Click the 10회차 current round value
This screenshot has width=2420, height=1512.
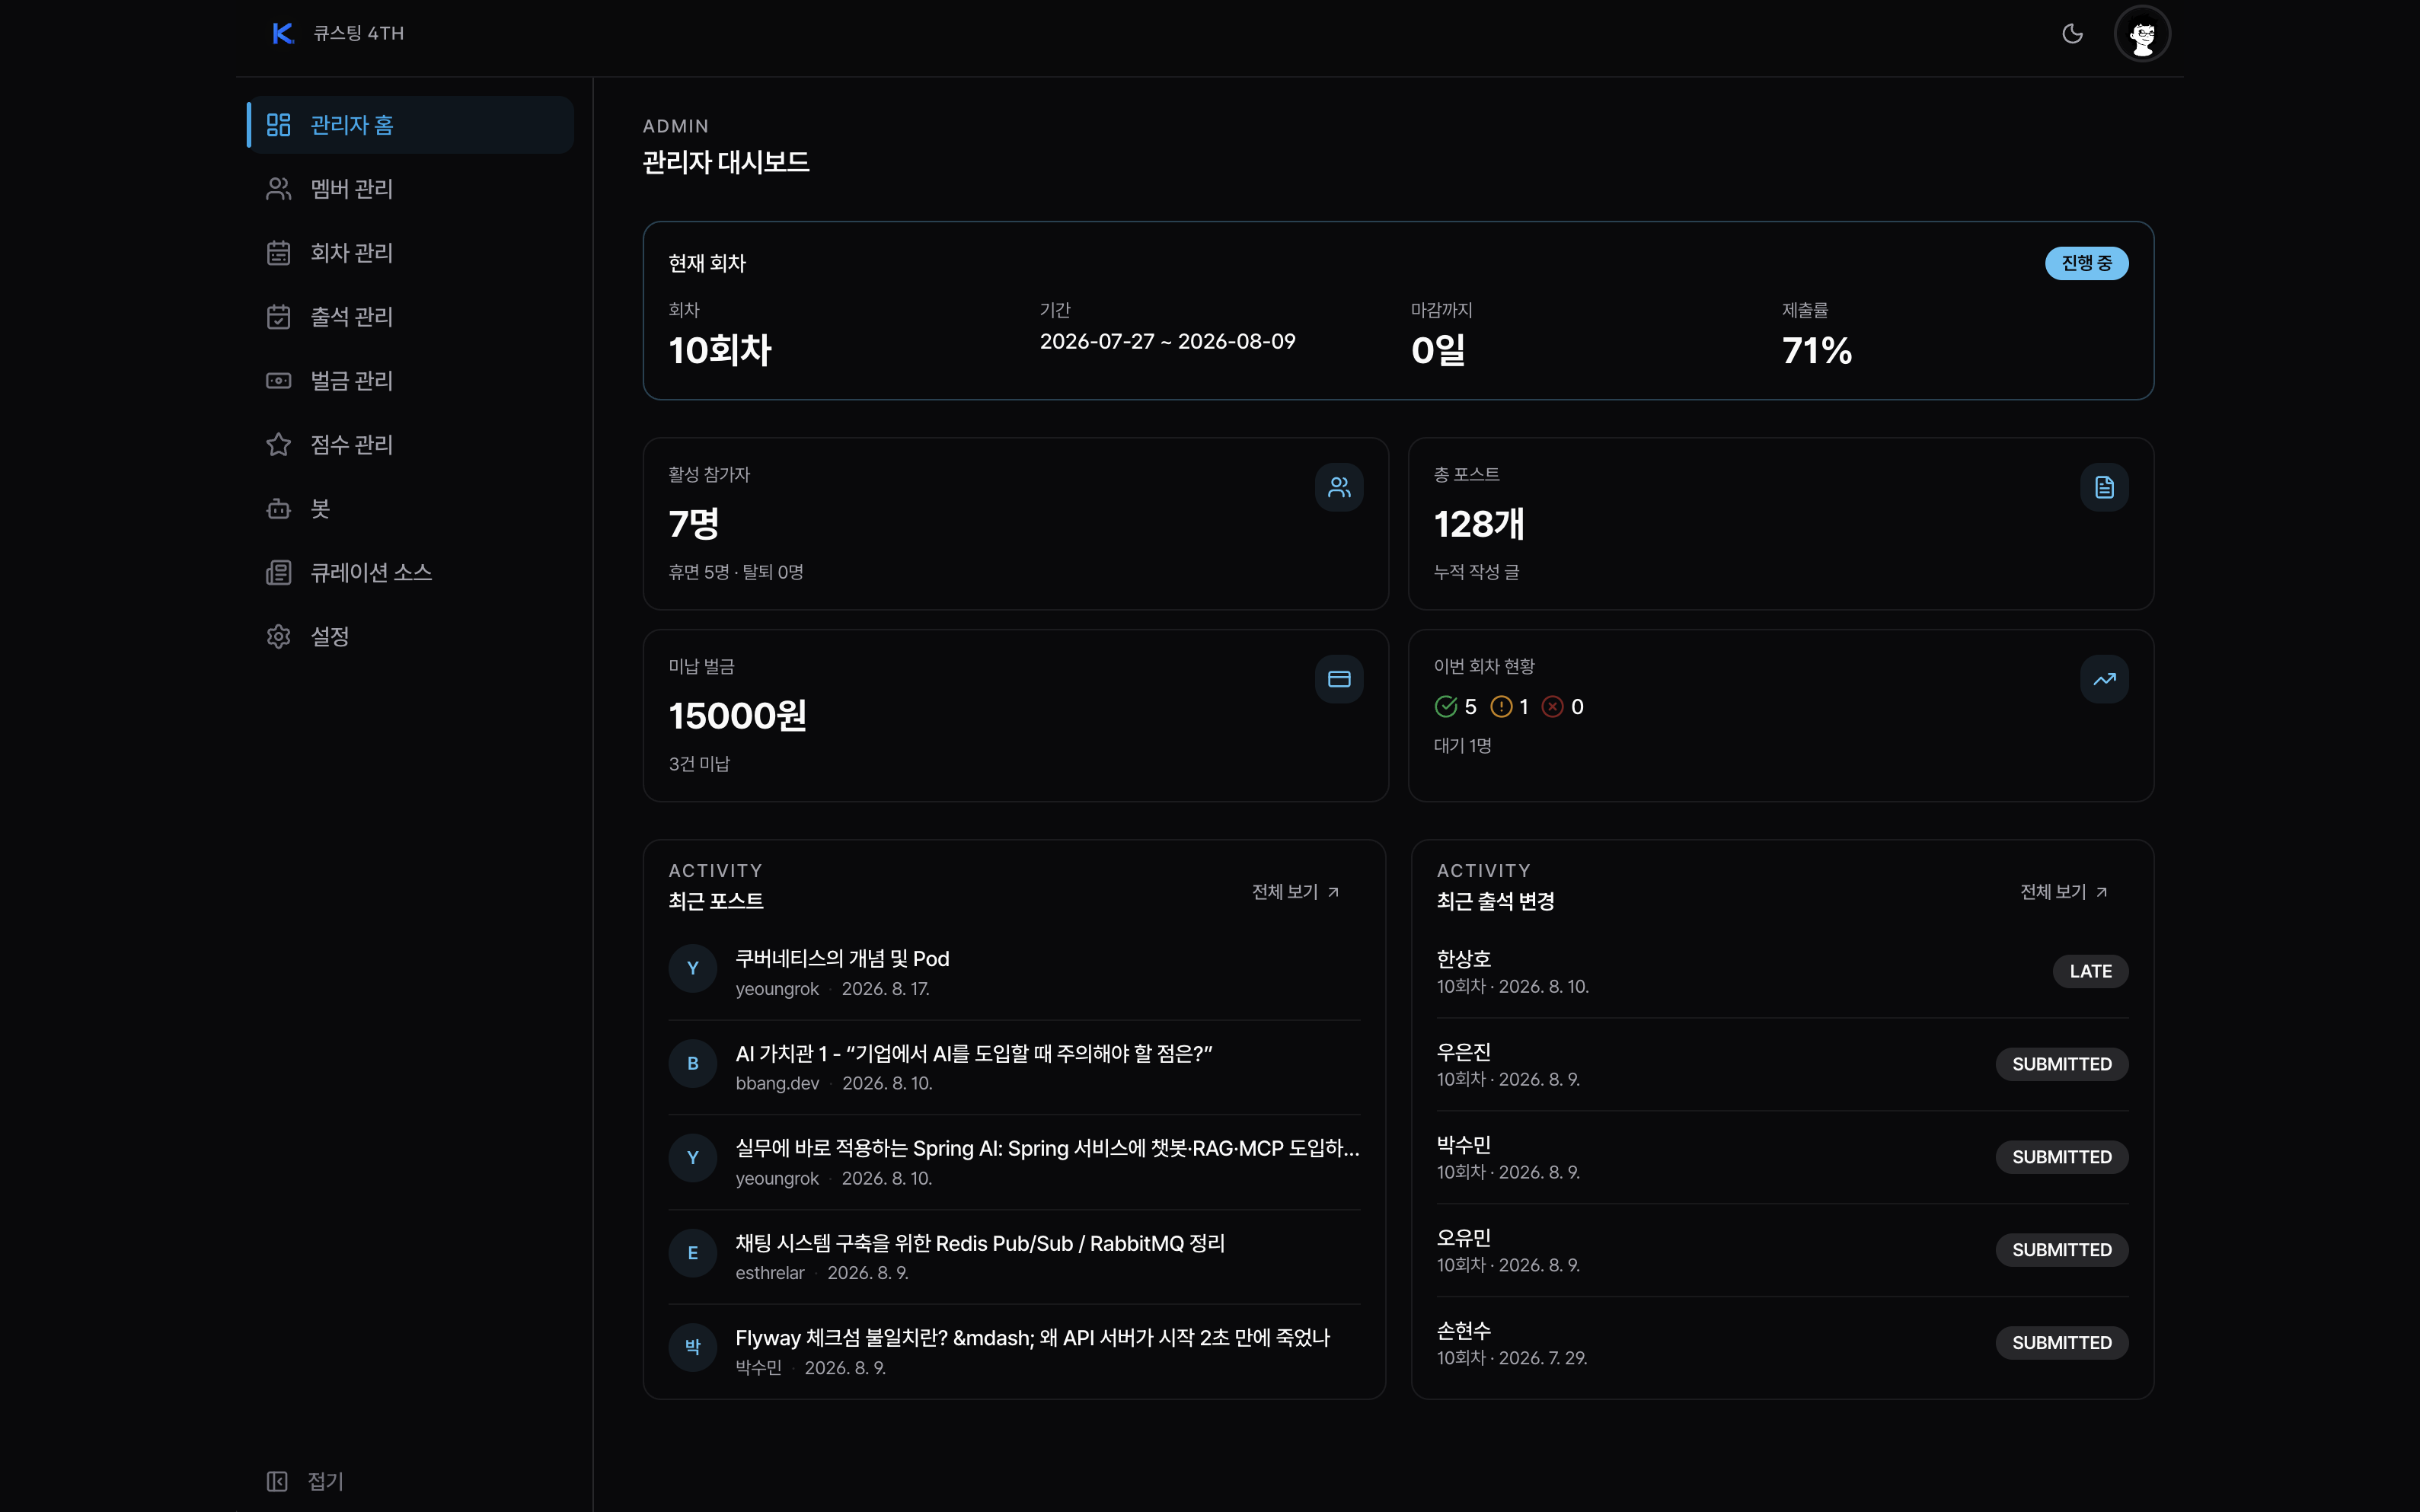pyautogui.click(x=720, y=350)
